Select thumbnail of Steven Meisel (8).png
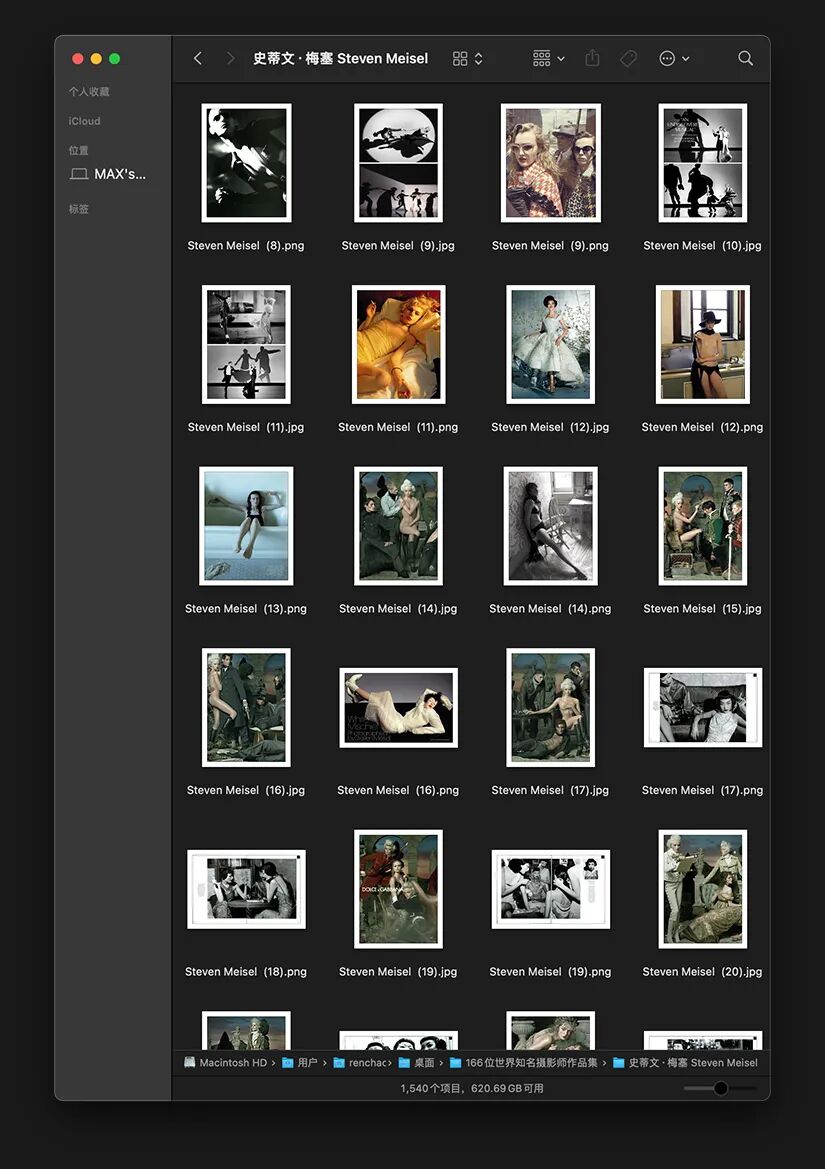This screenshot has height=1169, width=825. pos(246,163)
